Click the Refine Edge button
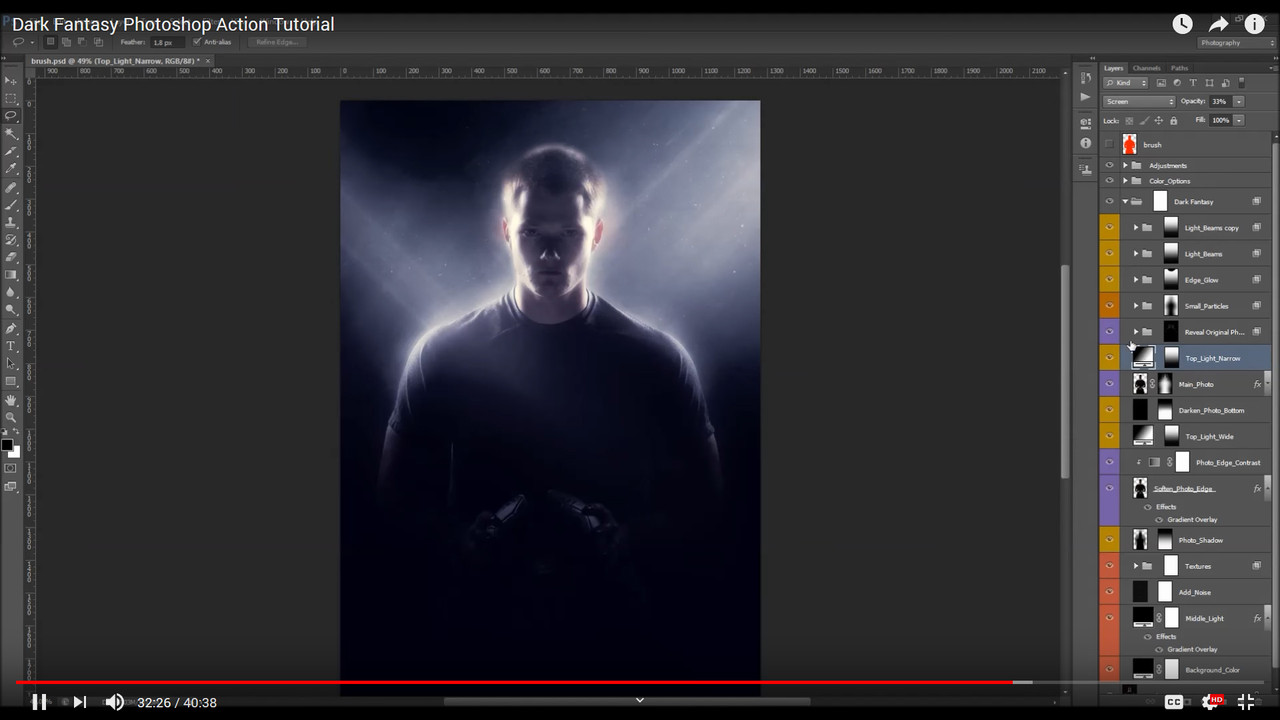This screenshot has width=1280, height=720. coord(276,42)
